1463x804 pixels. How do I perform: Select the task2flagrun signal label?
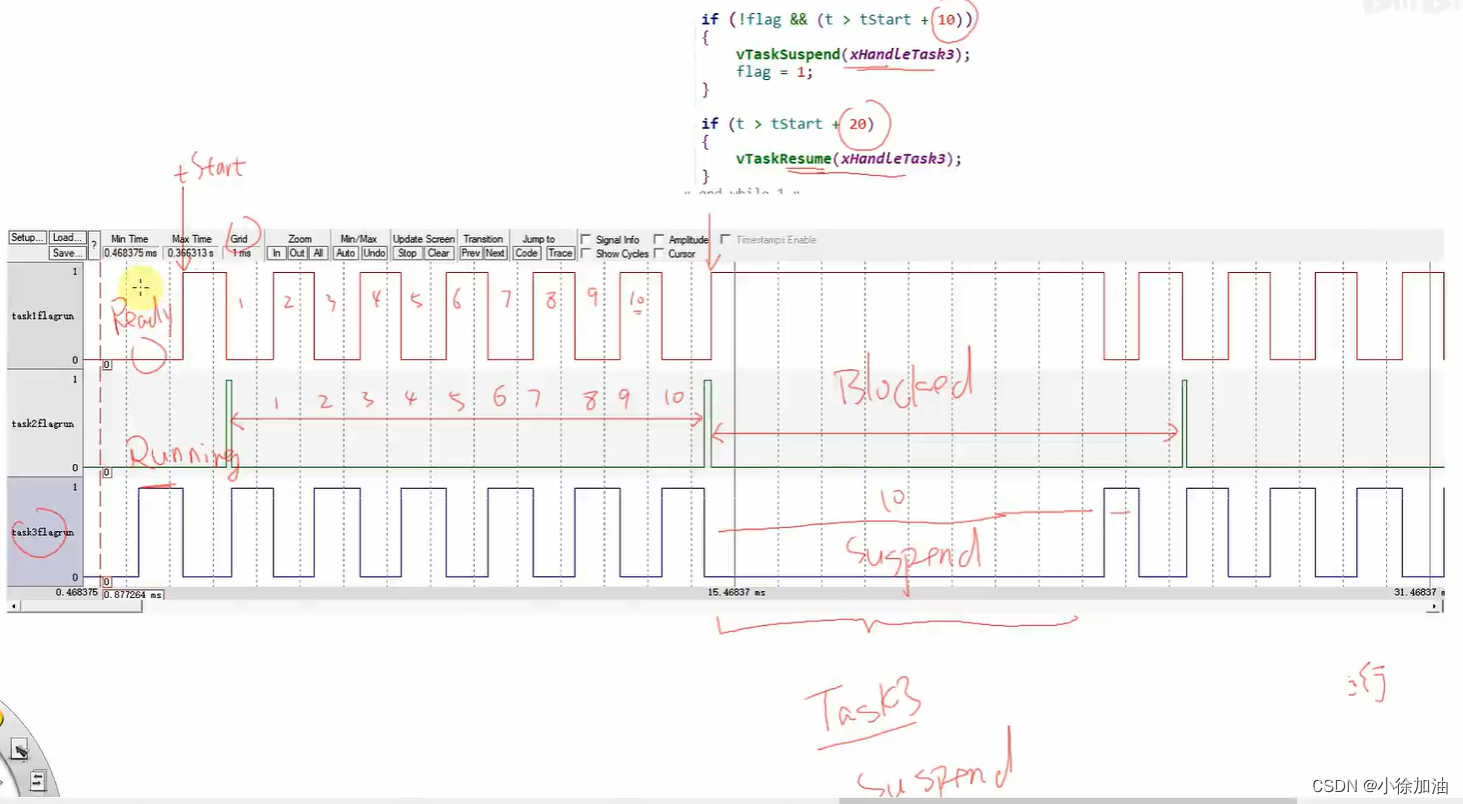click(42, 423)
